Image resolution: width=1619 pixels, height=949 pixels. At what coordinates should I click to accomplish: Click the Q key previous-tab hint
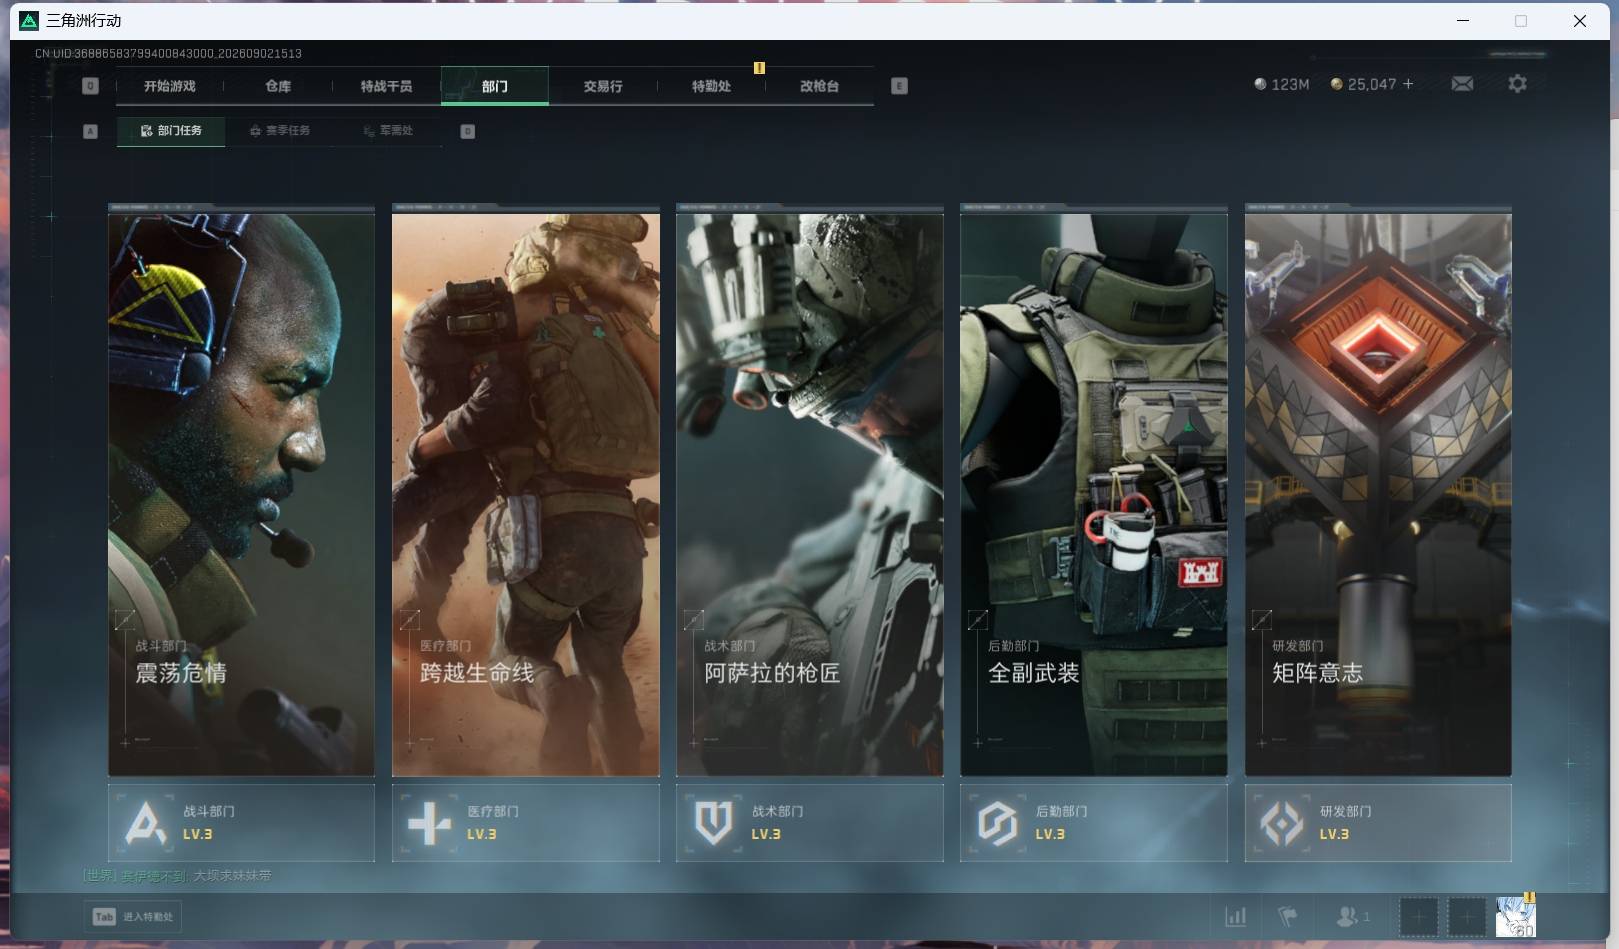click(90, 86)
